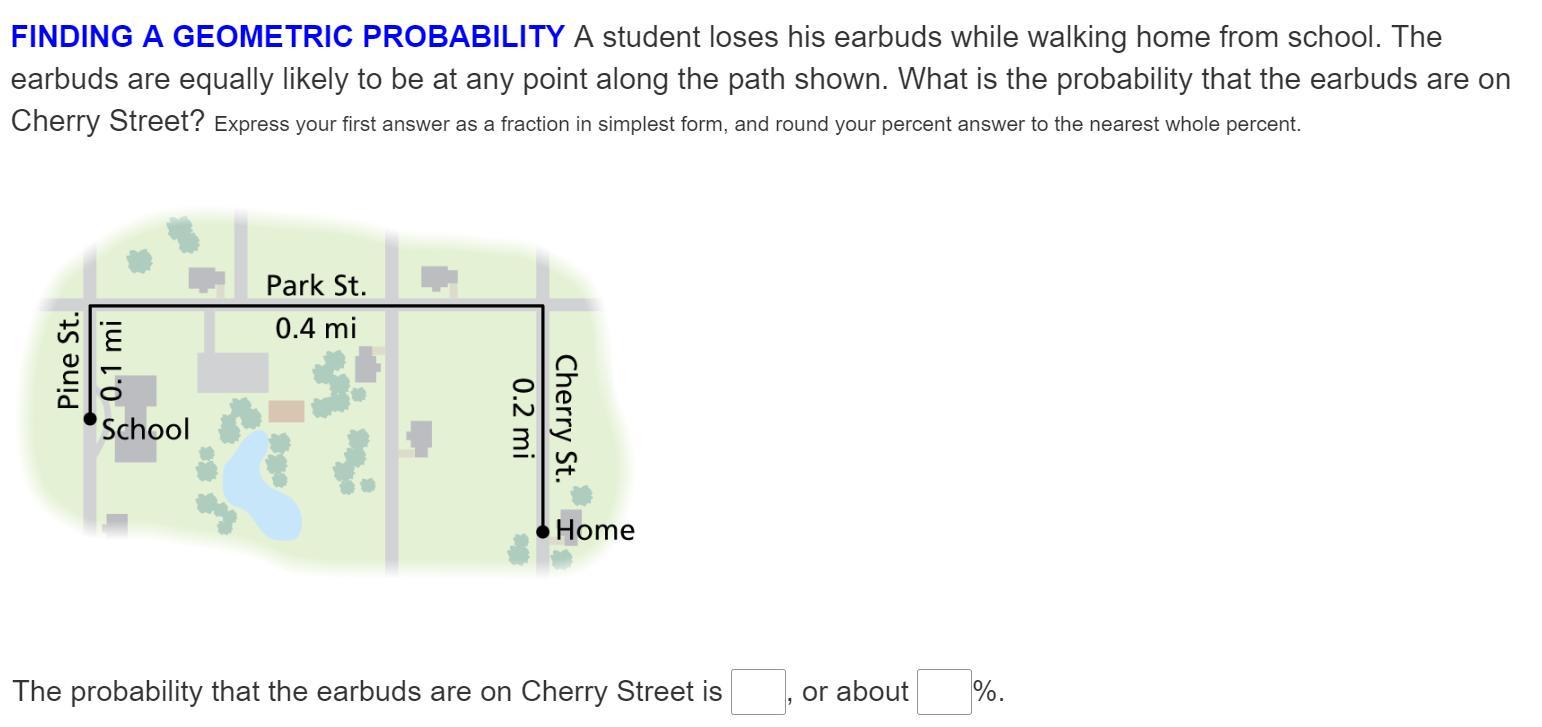
Task: Click the large gray building below Park St.
Action: (232, 372)
